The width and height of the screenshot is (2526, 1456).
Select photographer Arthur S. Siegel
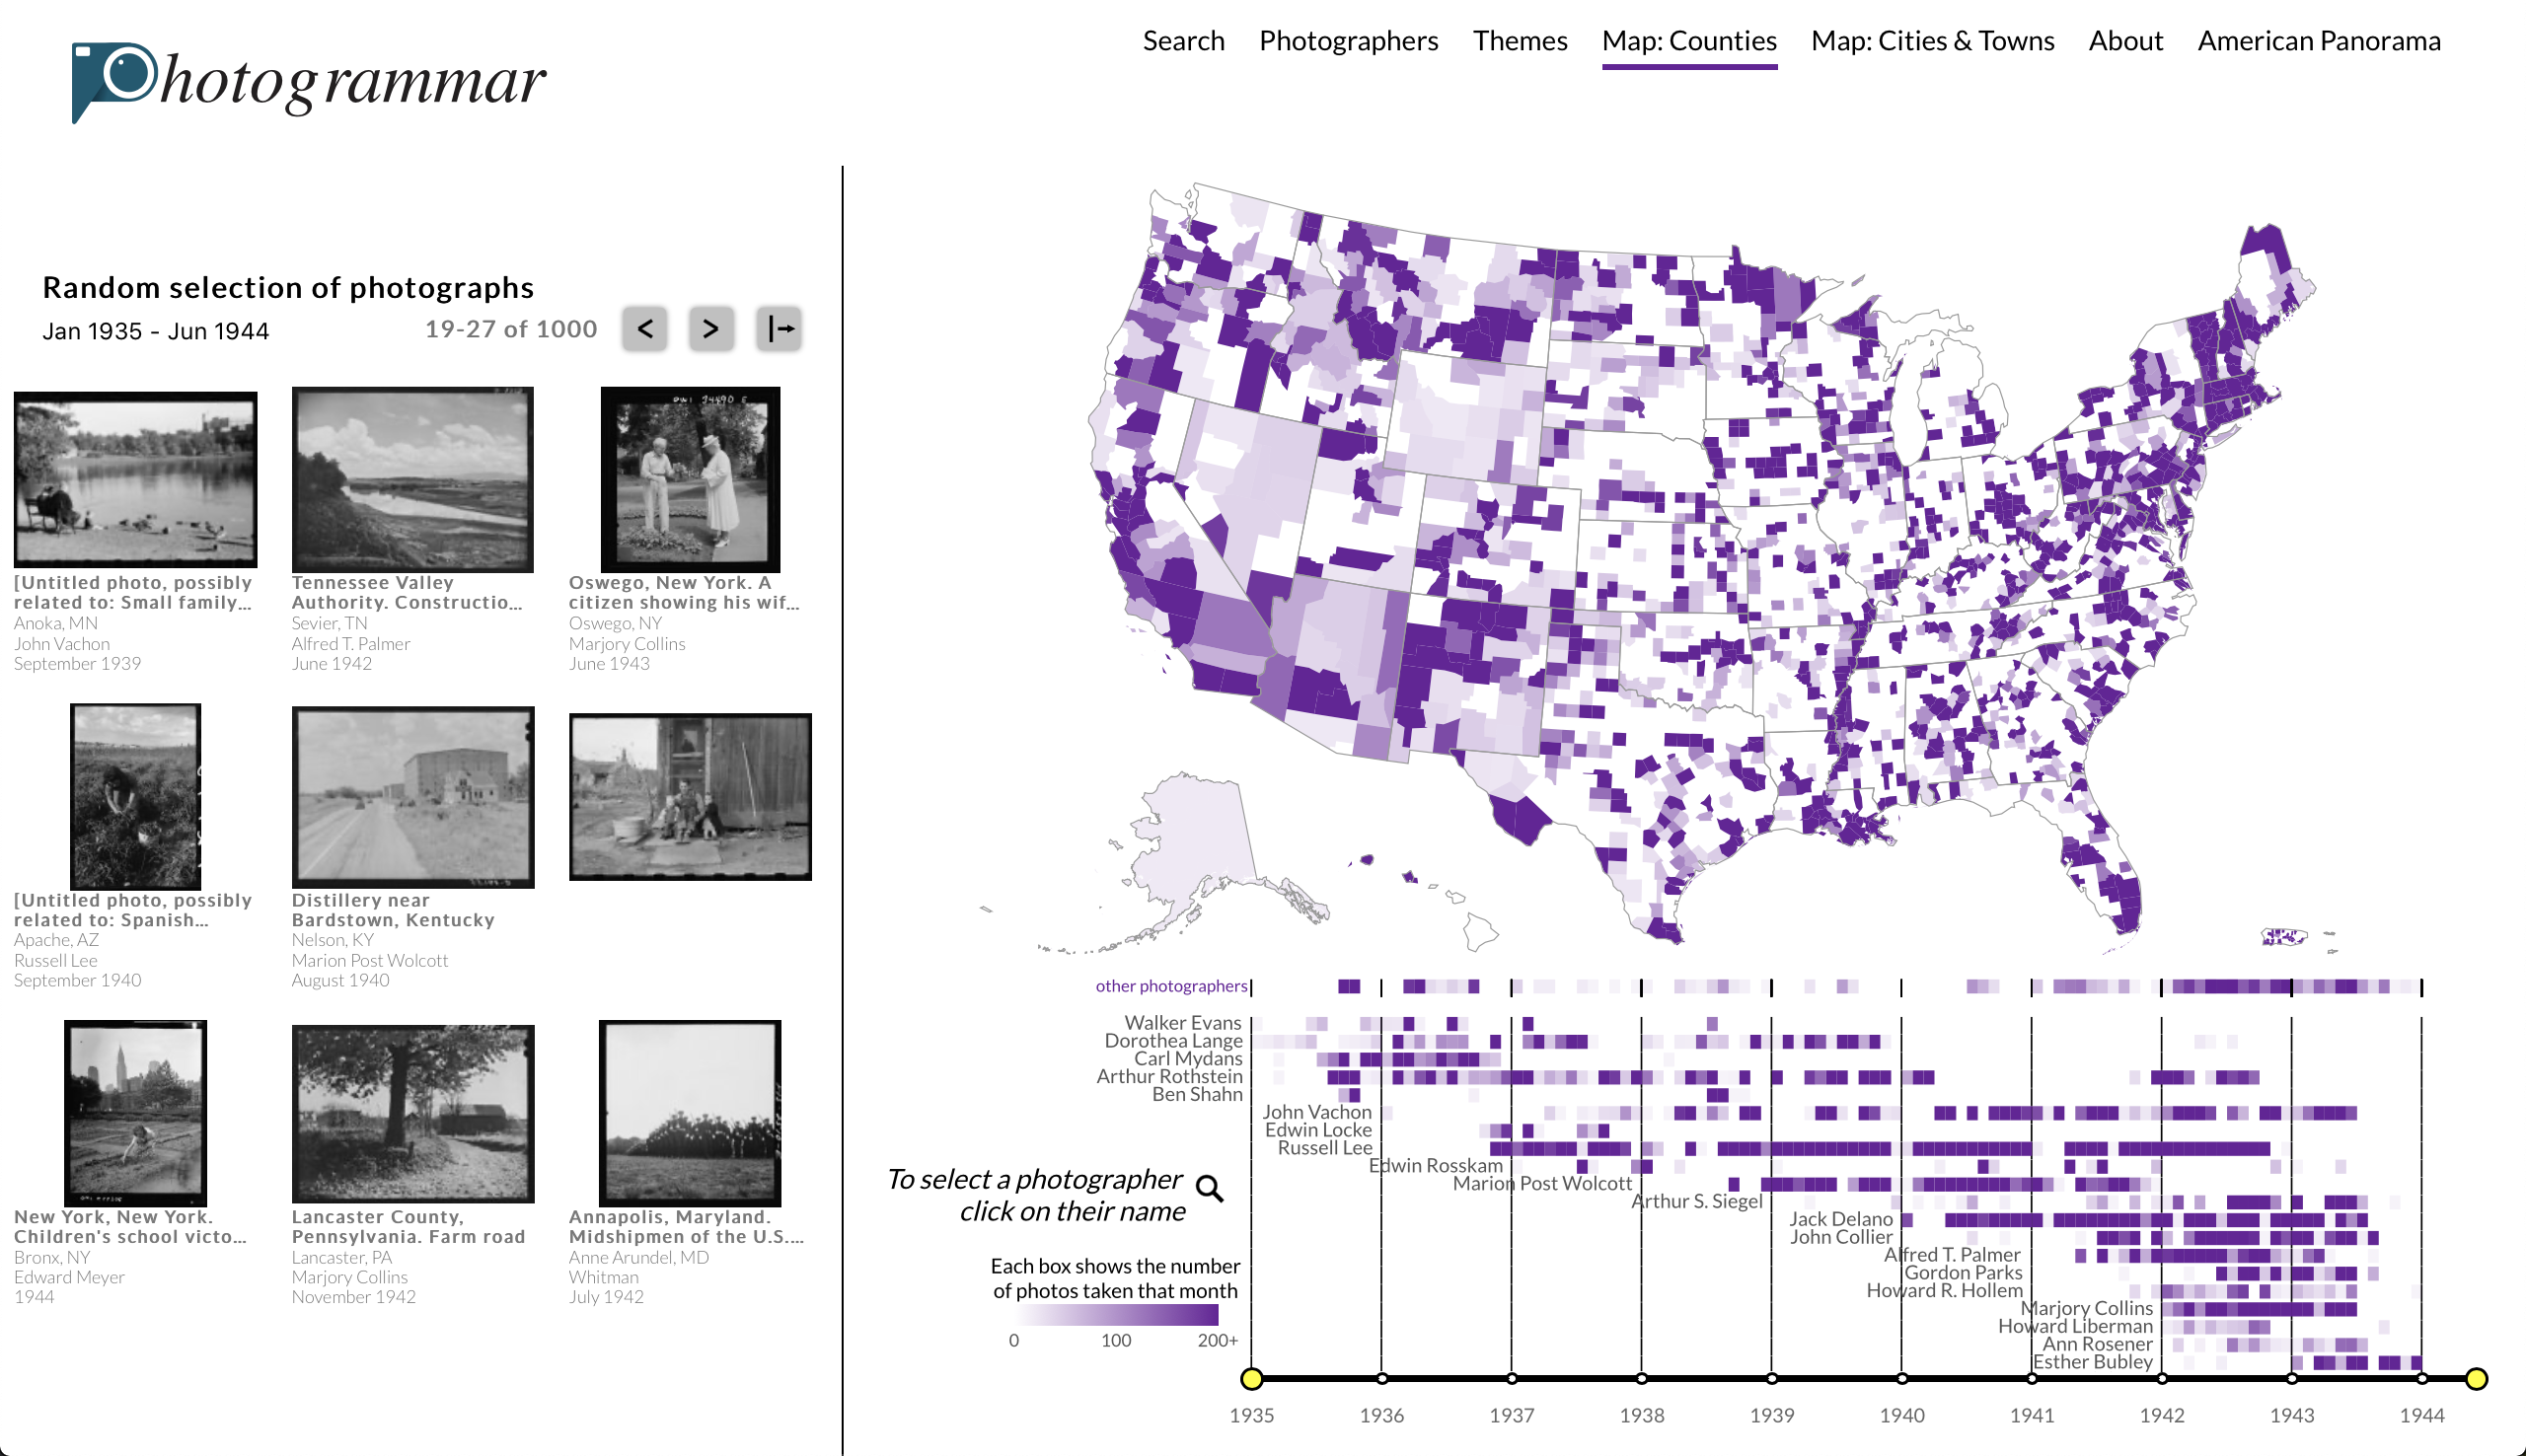coord(1697,1202)
